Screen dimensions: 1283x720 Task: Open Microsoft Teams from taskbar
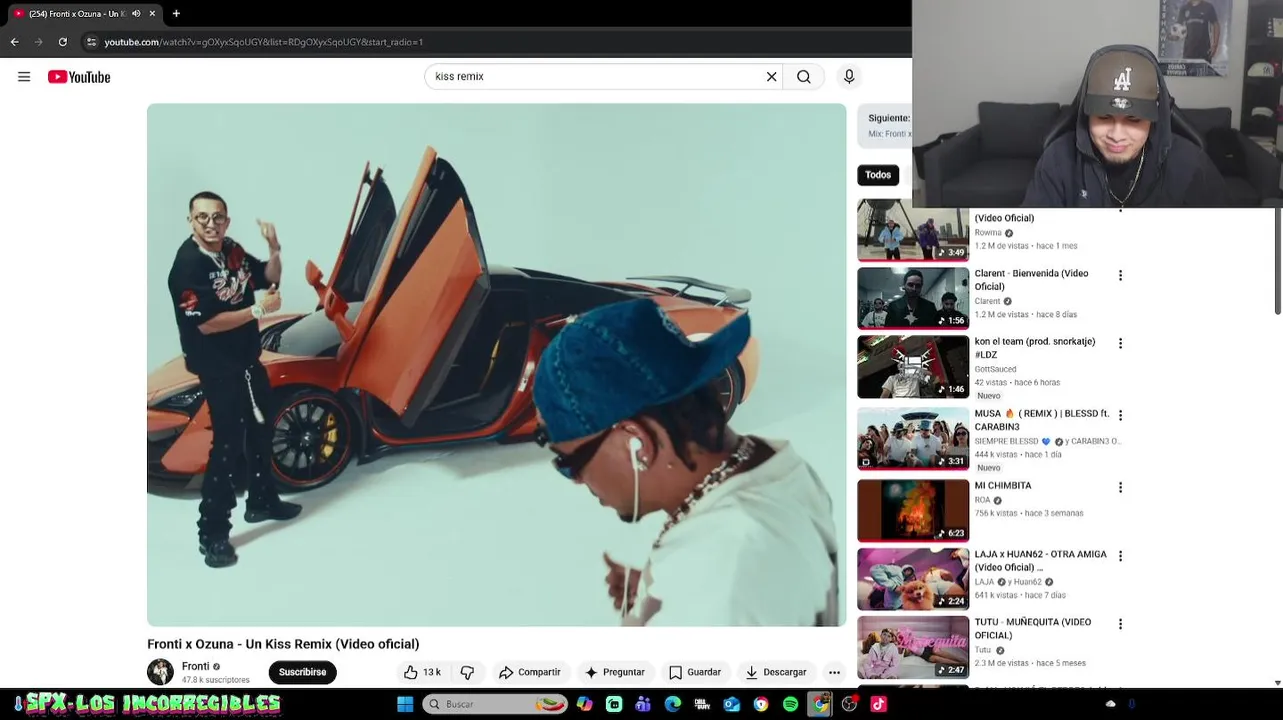[x=643, y=704]
